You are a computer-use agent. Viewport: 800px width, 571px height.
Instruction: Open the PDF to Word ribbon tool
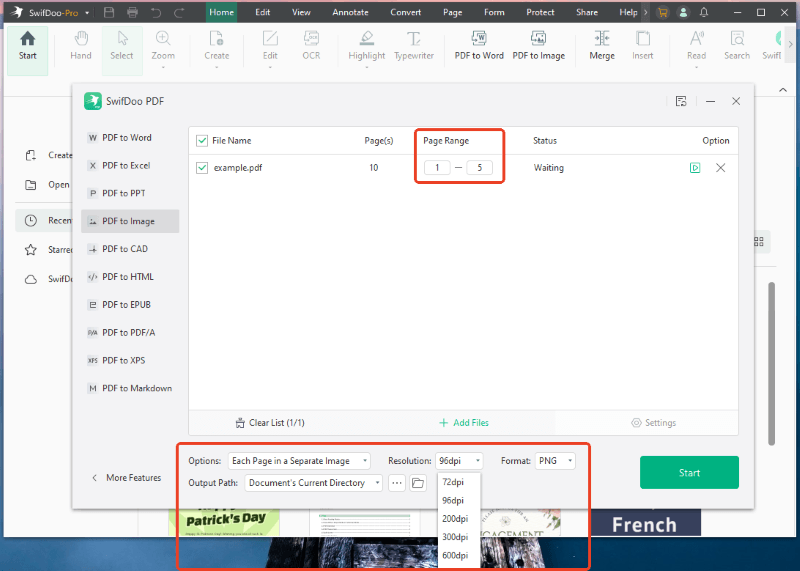tap(479, 46)
